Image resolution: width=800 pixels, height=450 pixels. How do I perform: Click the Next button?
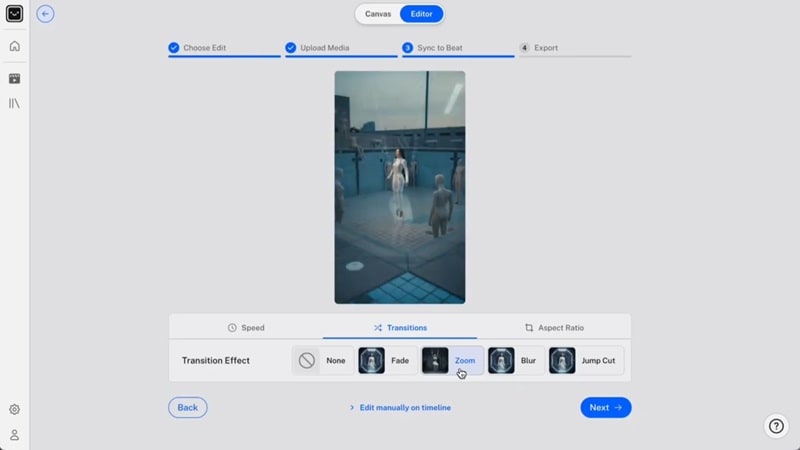(606, 408)
